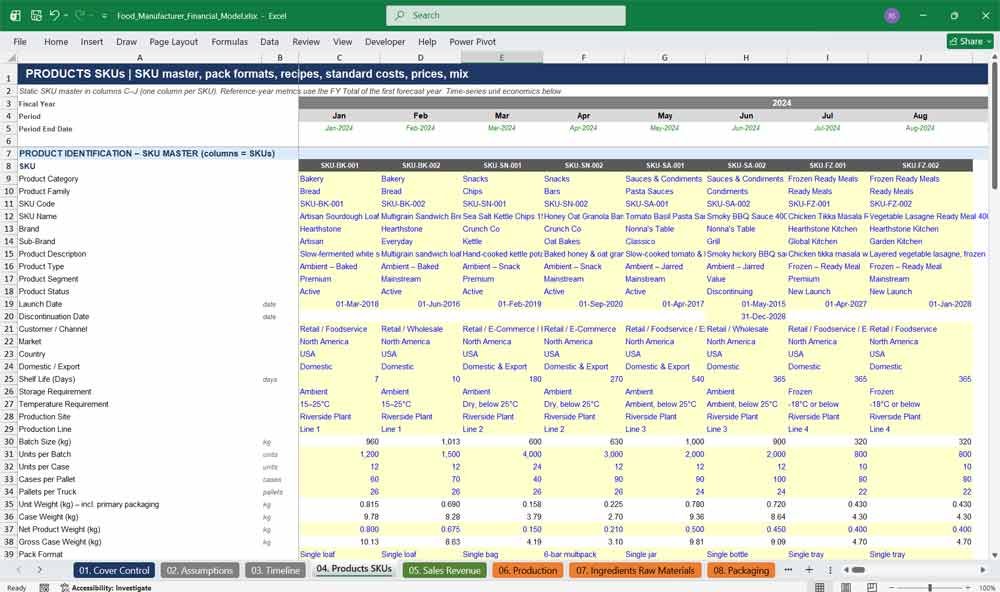Click the 100% zoom level indicator
The height and width of the screenshot is (592, 1000).
987,588
